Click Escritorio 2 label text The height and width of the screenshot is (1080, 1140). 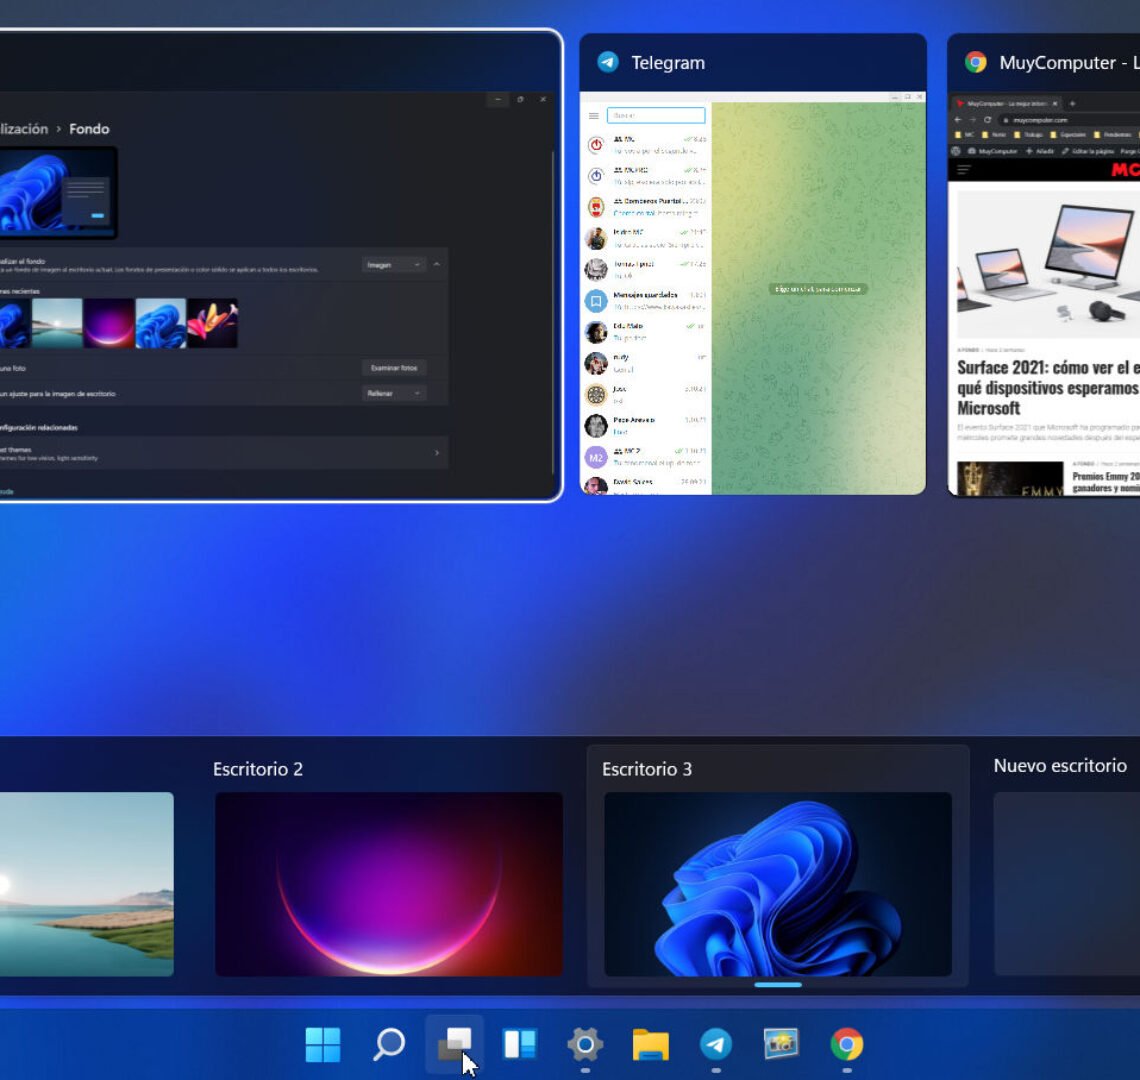click(257, 769)
